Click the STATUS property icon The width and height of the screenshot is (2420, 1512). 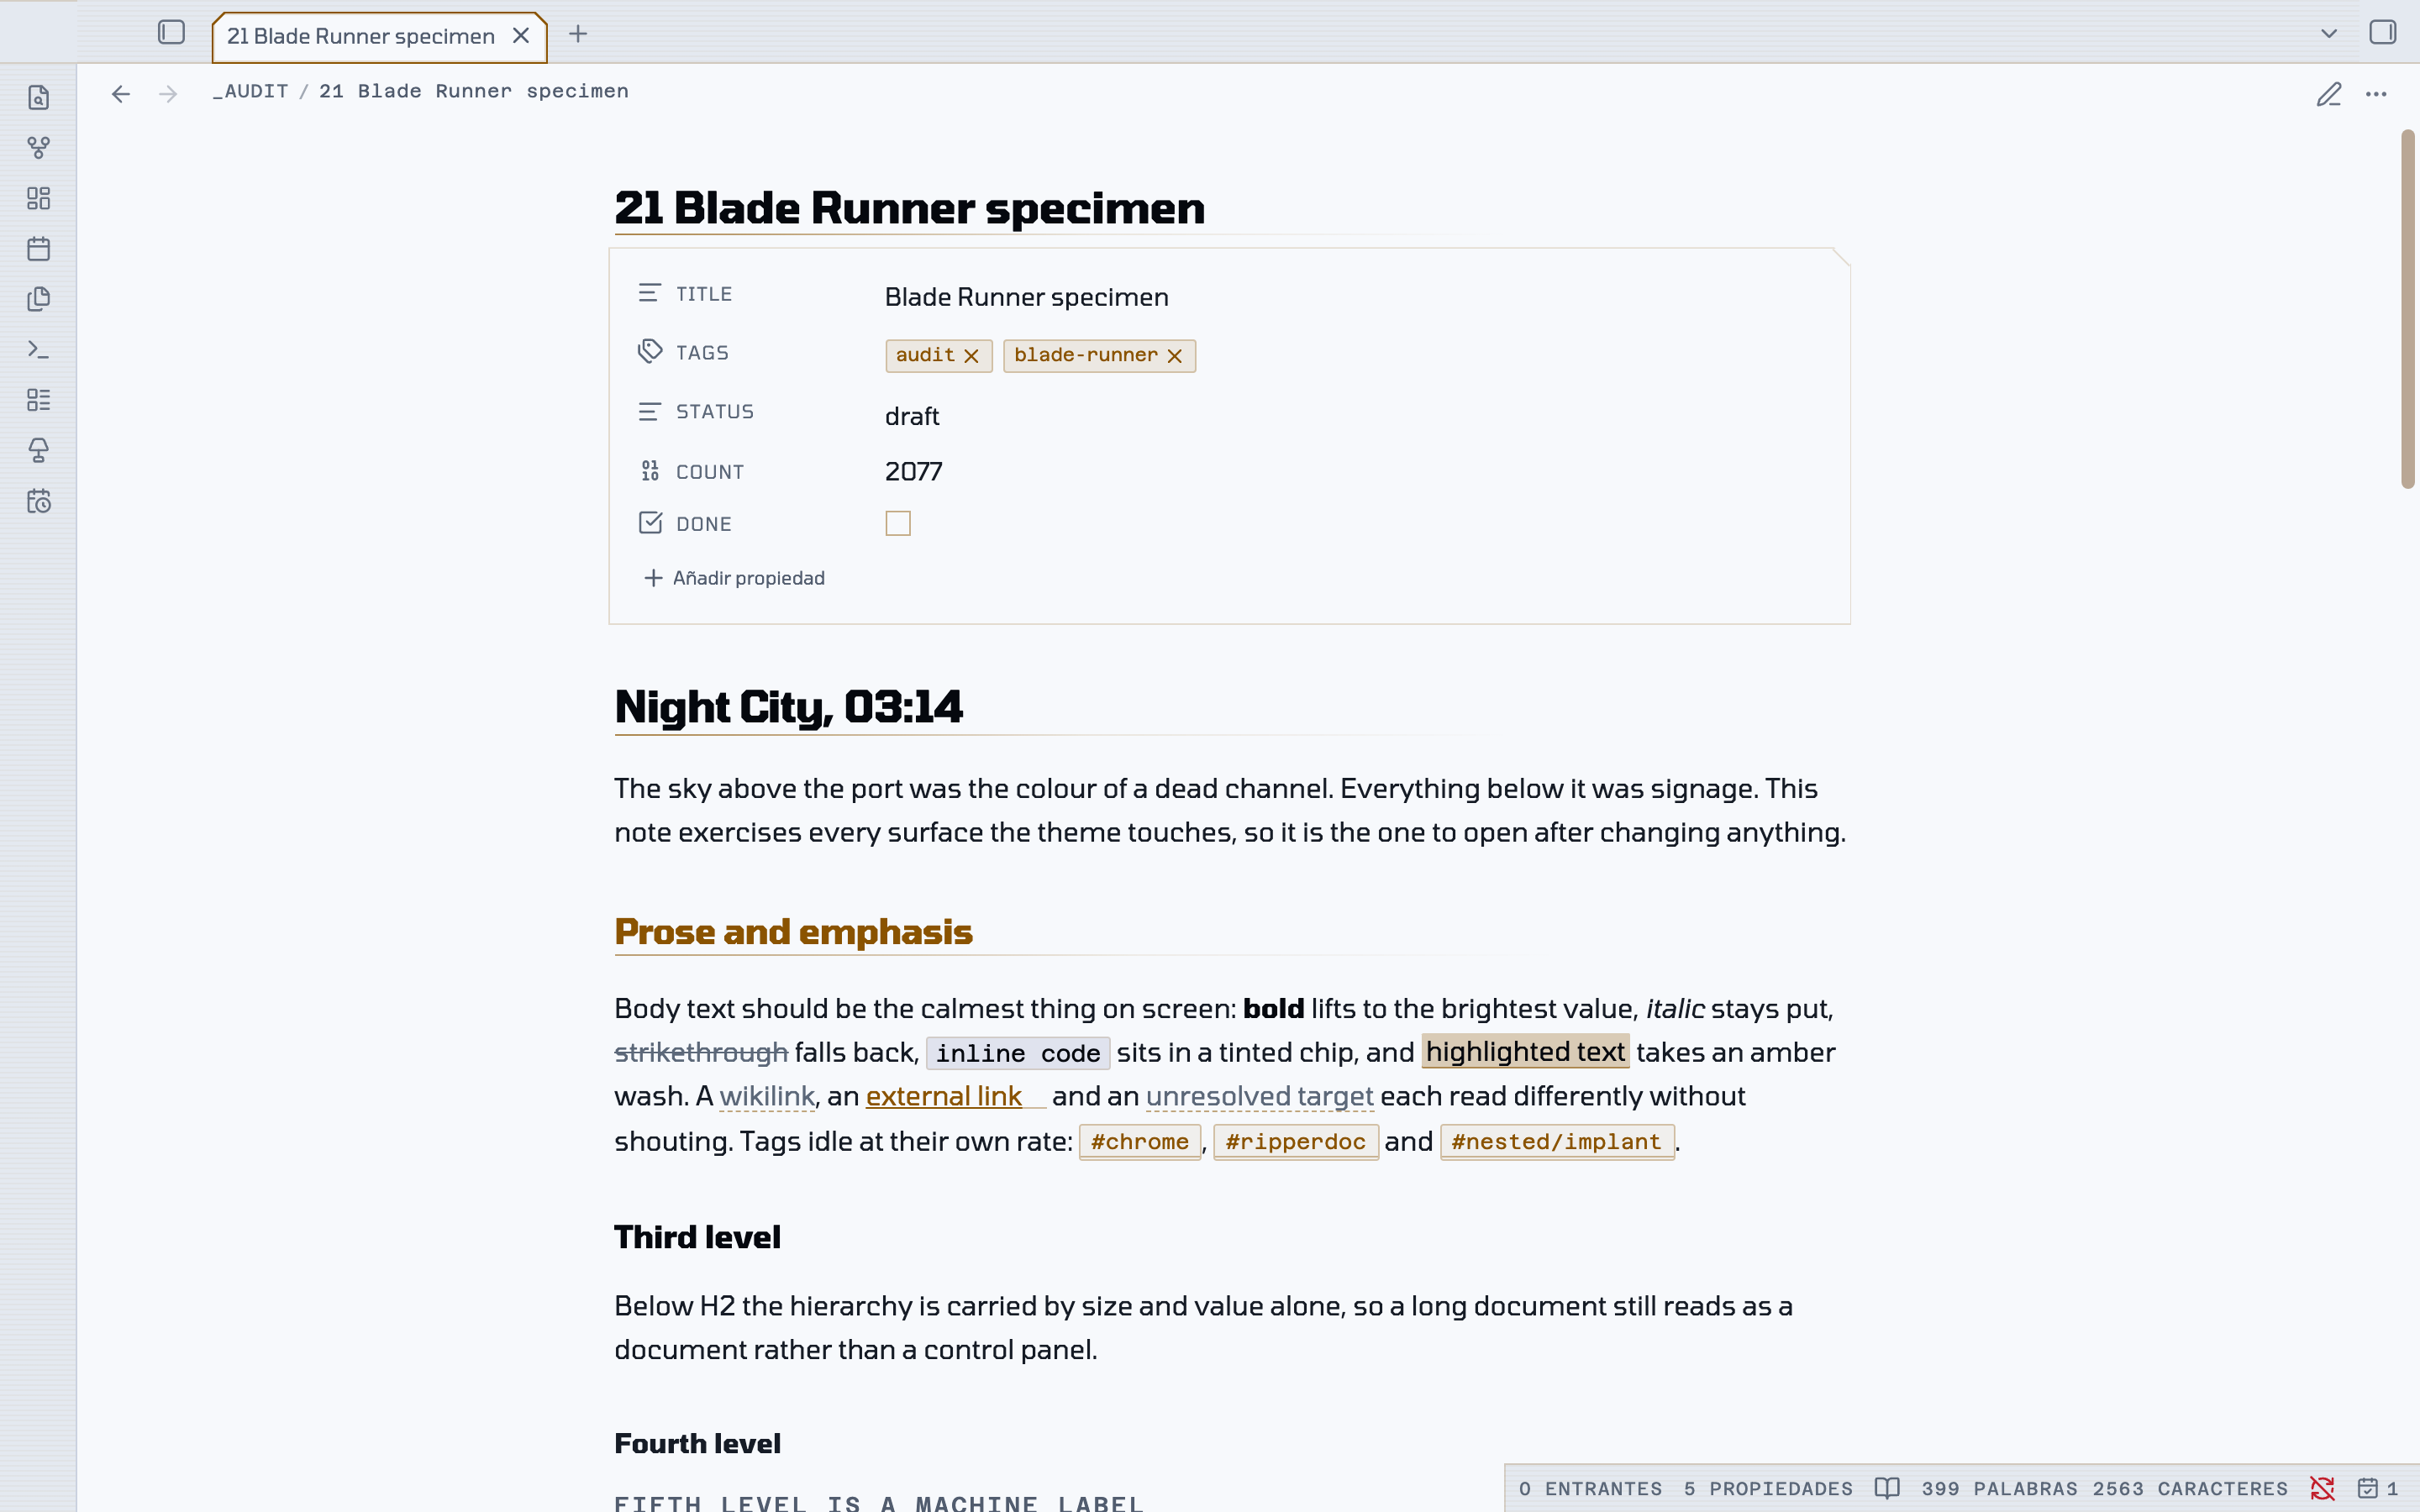coord(650,411)
